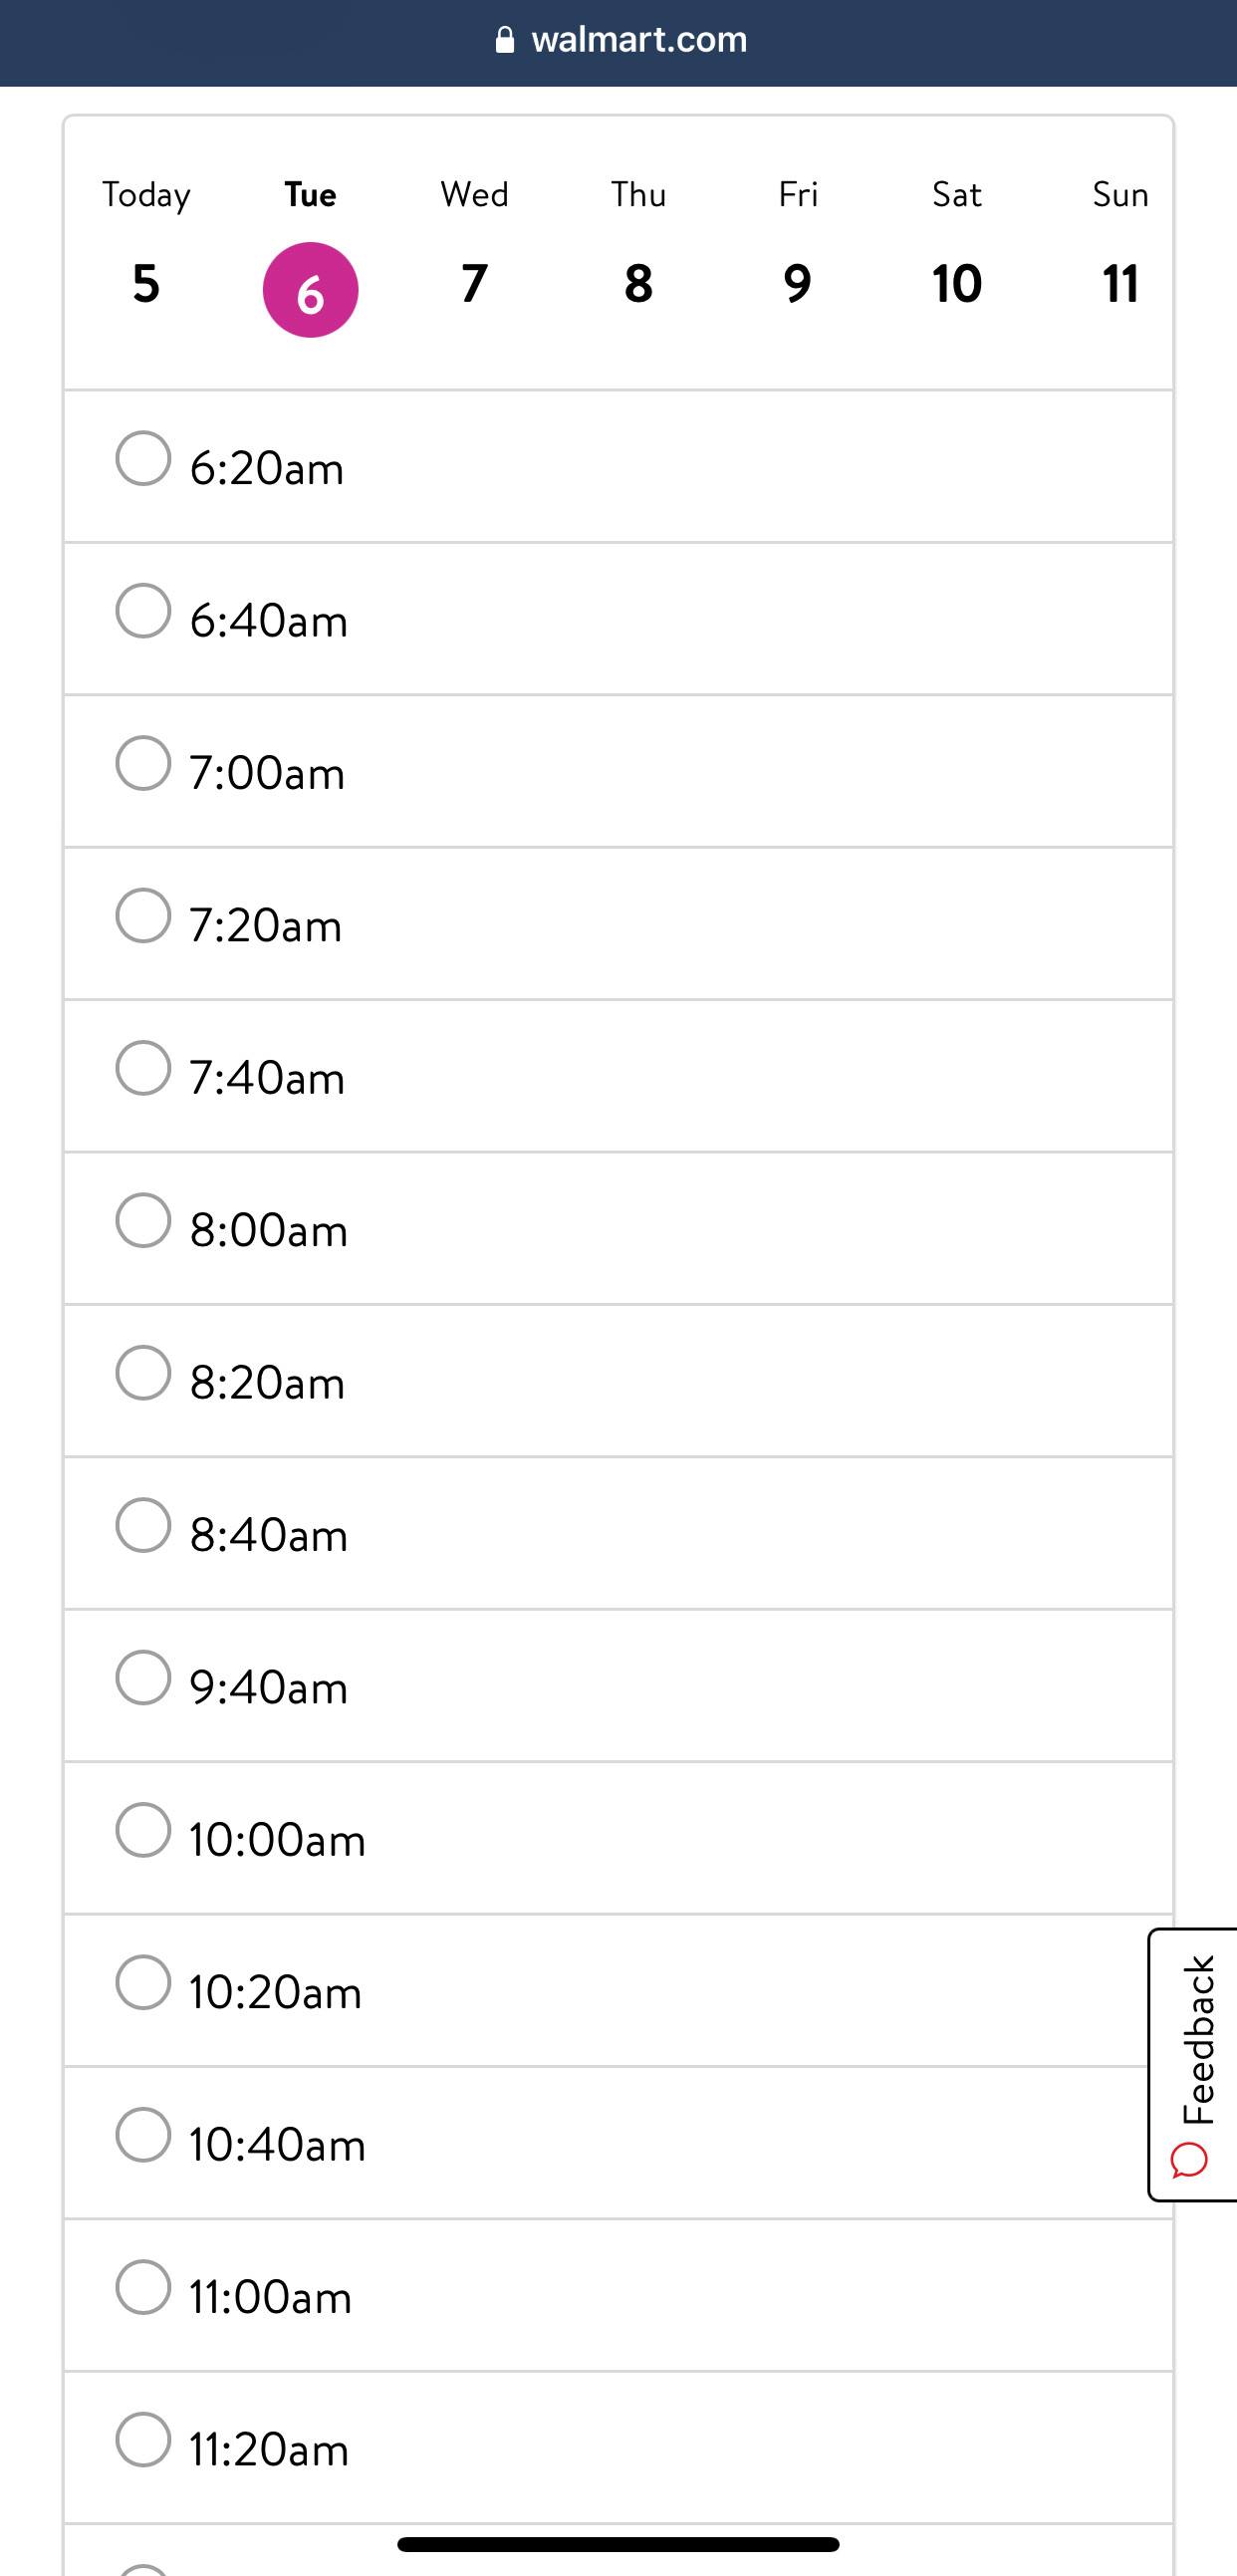Pick the 8:20am time option
This screenshot has width=1237, height=2576.
point(143,1373)
